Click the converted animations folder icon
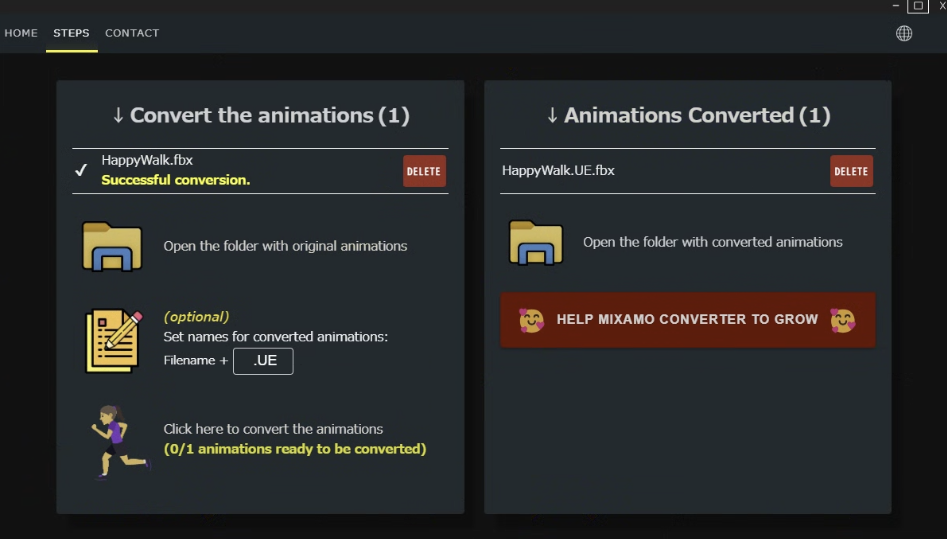This screenshot has width=947, height=539. [536, 242]
